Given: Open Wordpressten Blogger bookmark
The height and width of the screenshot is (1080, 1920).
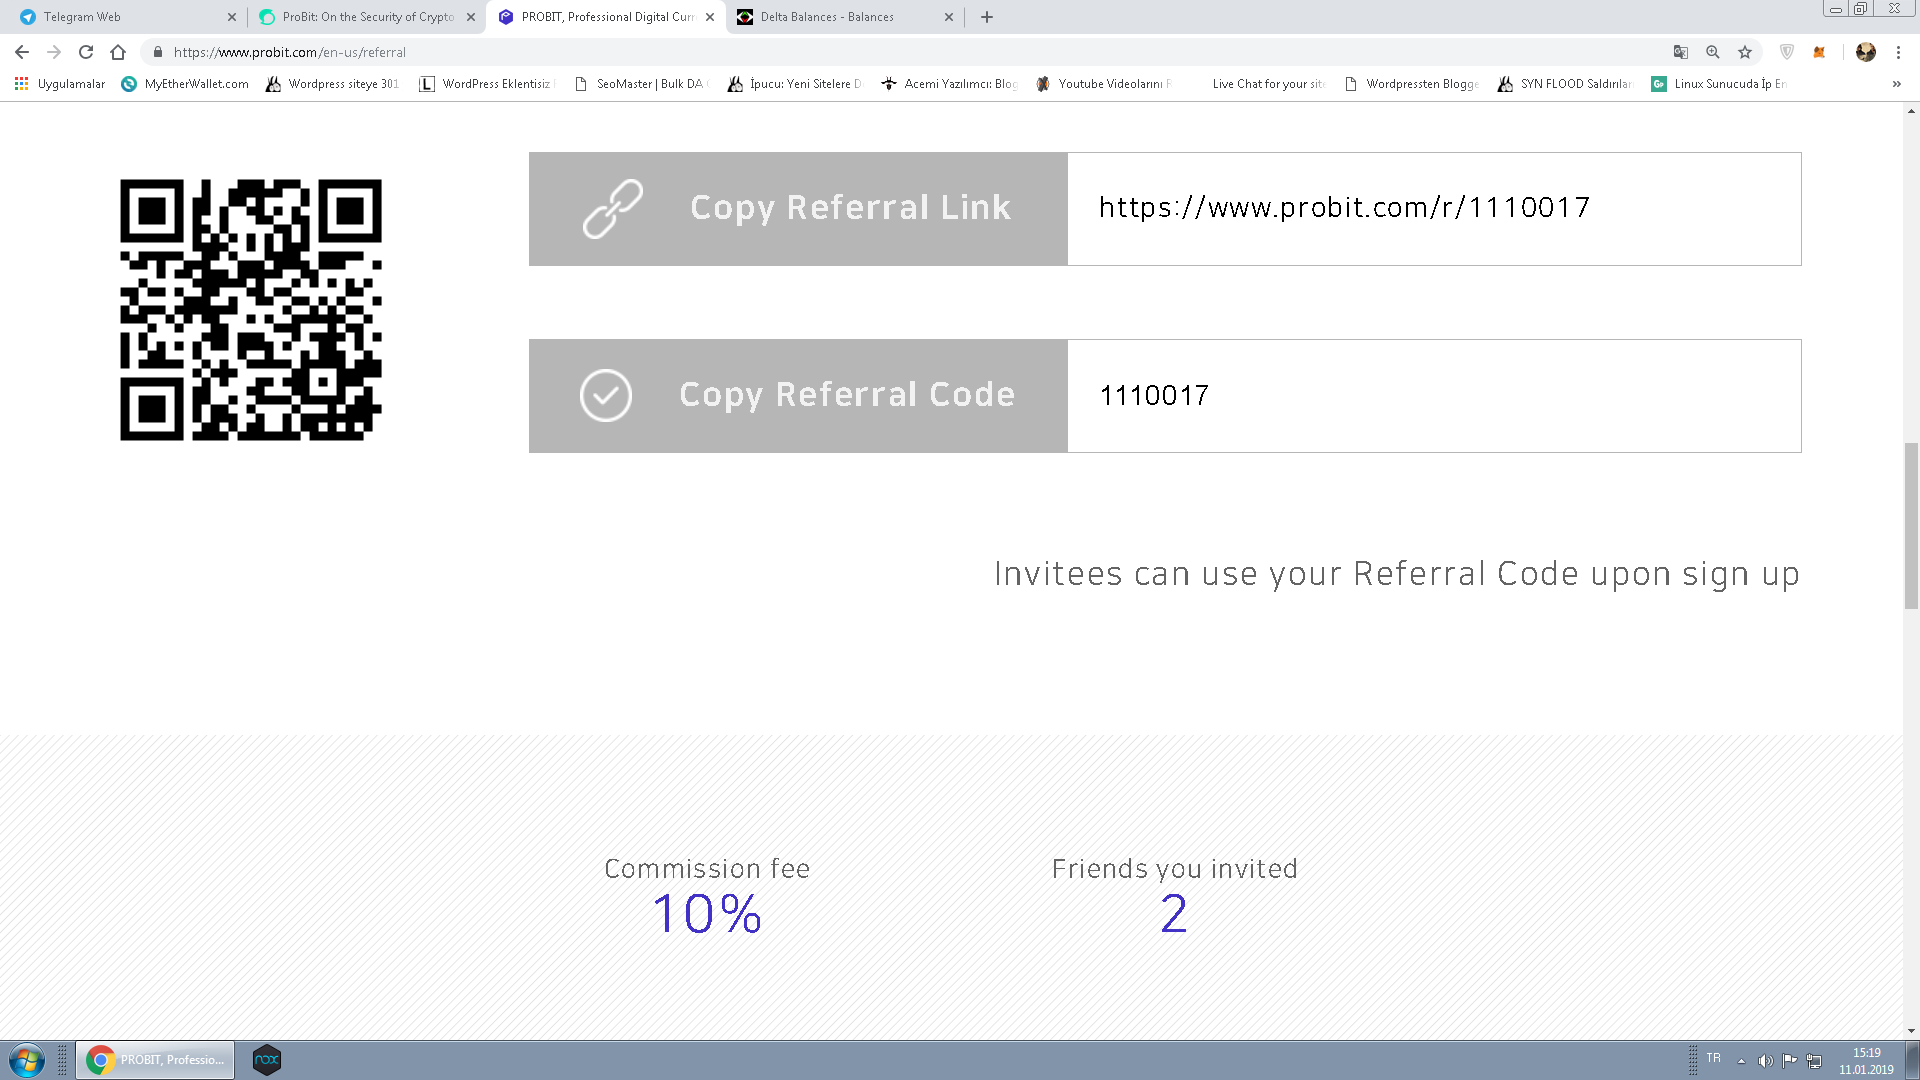Looking at the screenshot, I should pyautogui.click(x=1412, y=84).
